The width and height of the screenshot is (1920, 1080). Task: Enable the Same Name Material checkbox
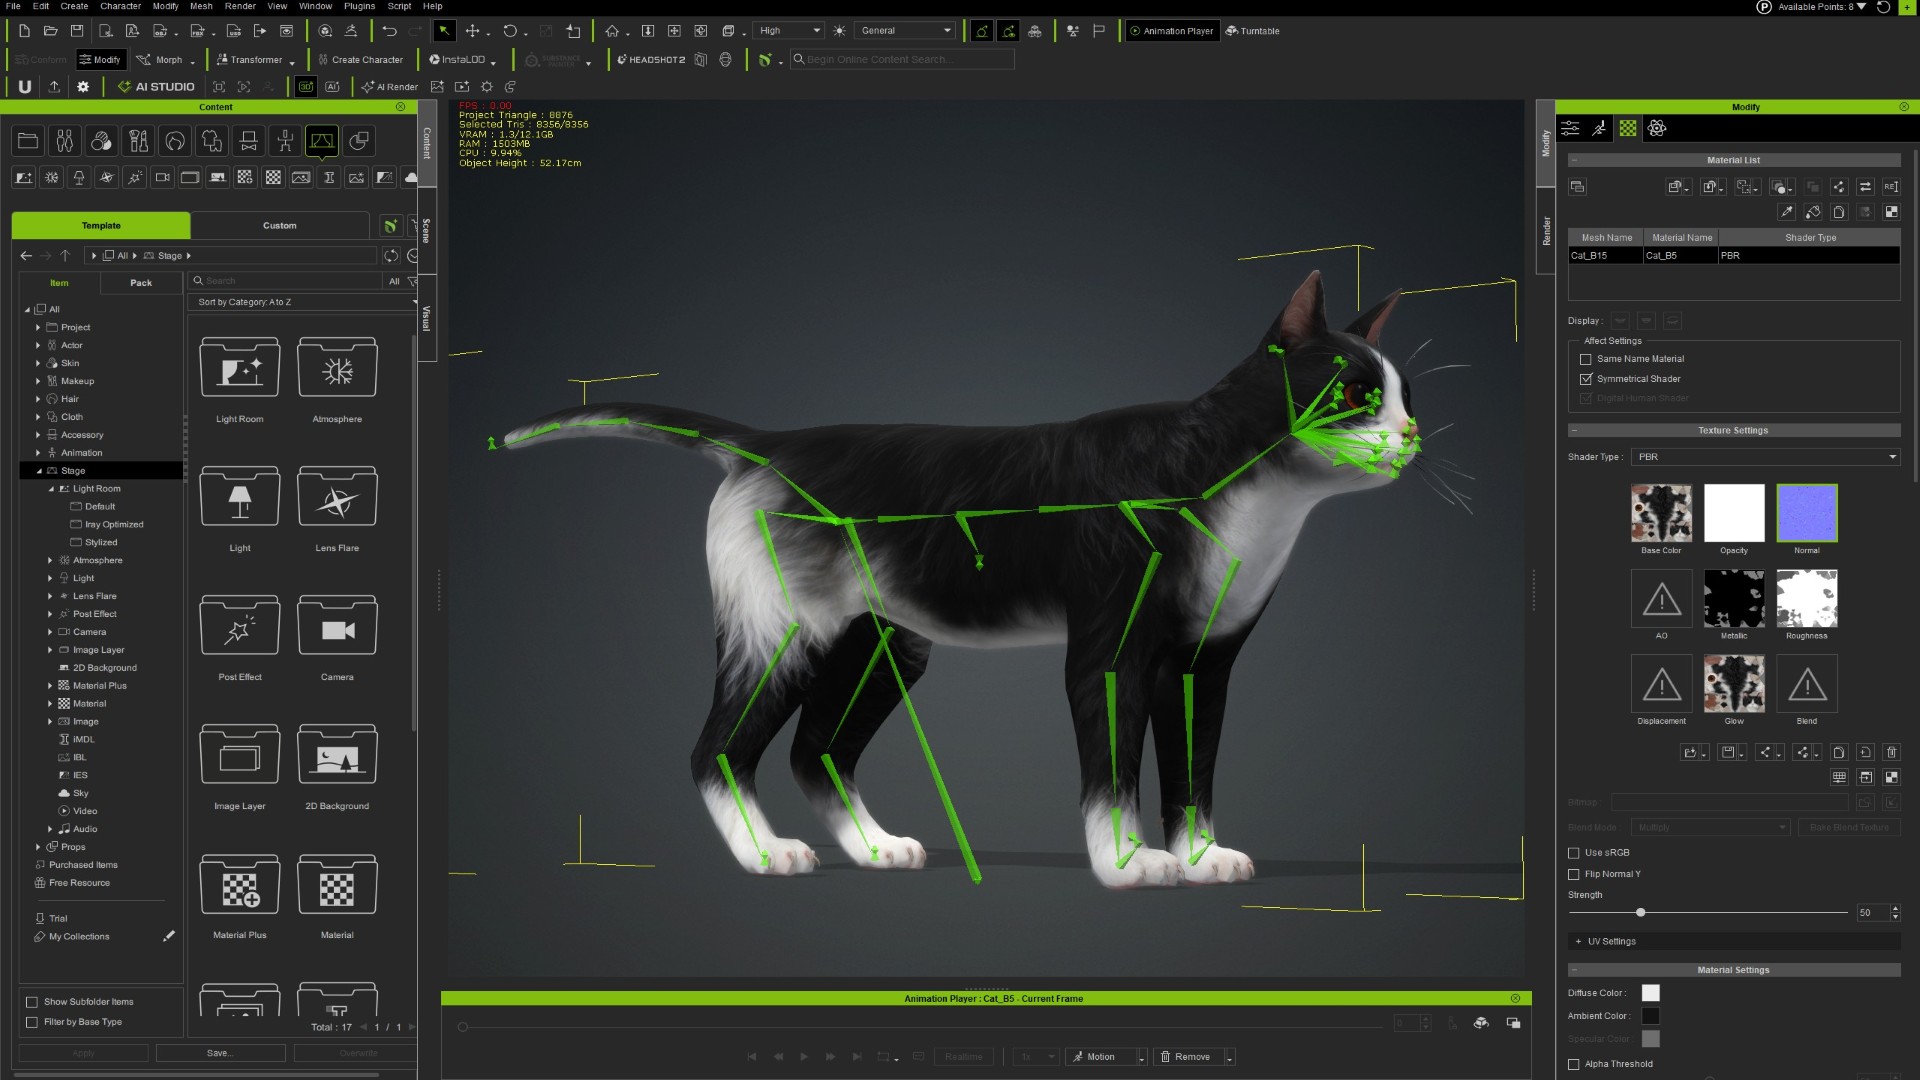click(x=1585, y=359)
